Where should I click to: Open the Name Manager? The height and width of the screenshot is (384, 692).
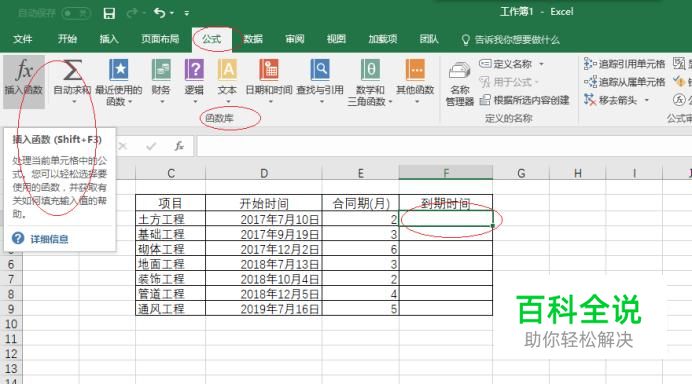(459, 83)
